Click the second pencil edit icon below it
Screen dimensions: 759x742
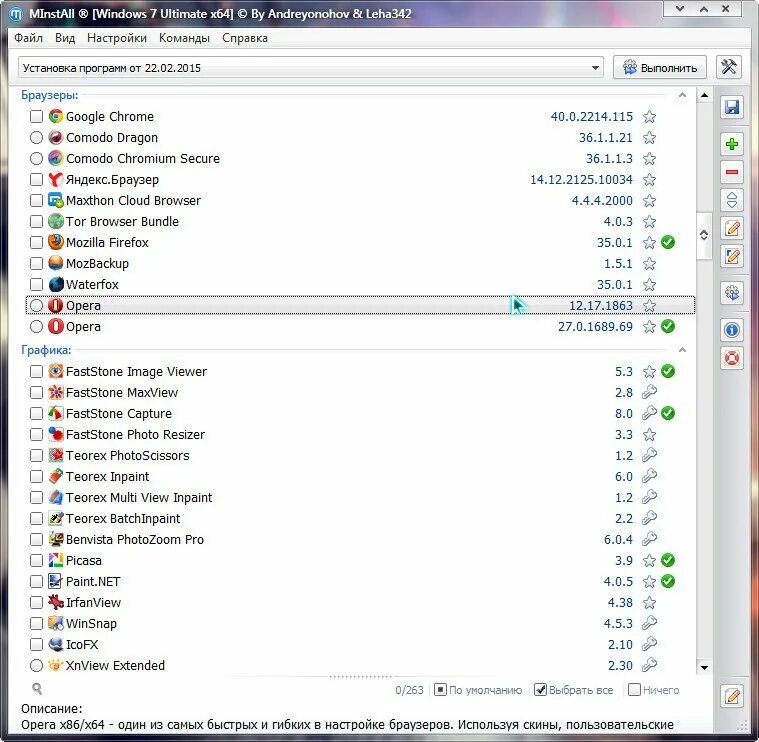pos(732,256)
